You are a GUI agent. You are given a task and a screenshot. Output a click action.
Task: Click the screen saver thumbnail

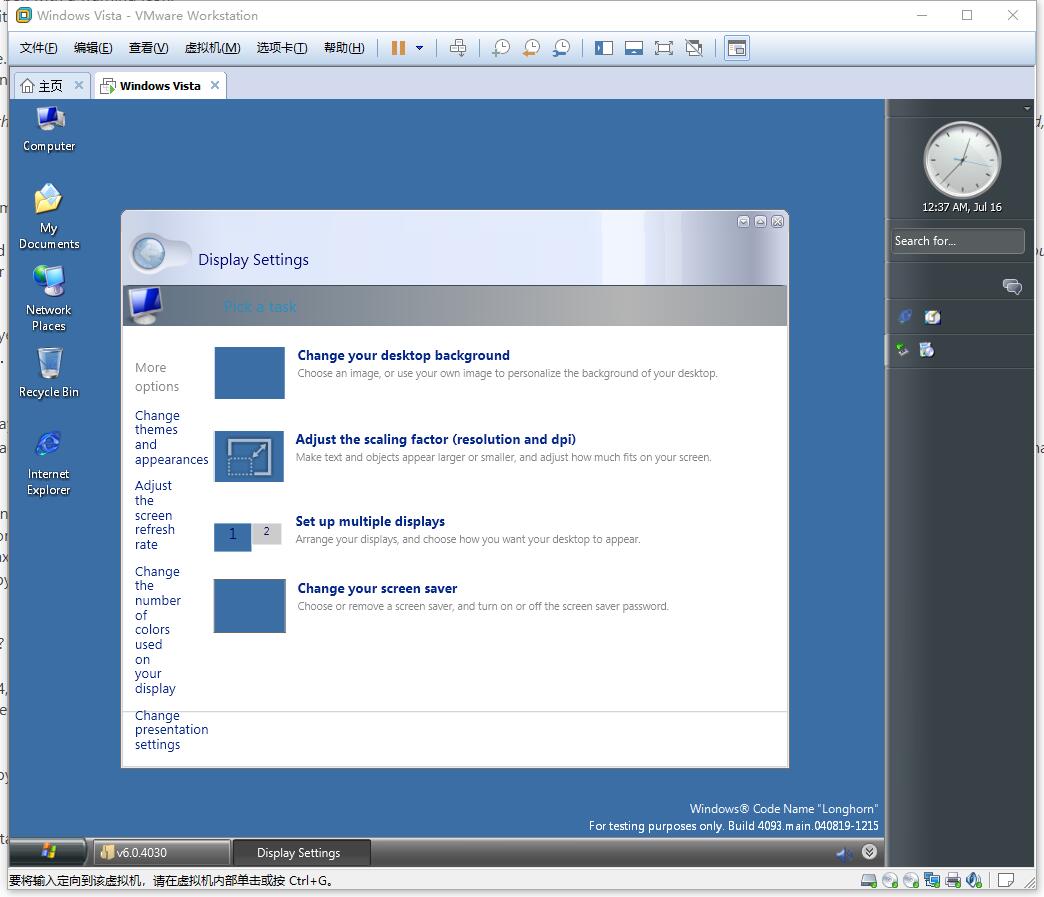[x=250, y=606]
